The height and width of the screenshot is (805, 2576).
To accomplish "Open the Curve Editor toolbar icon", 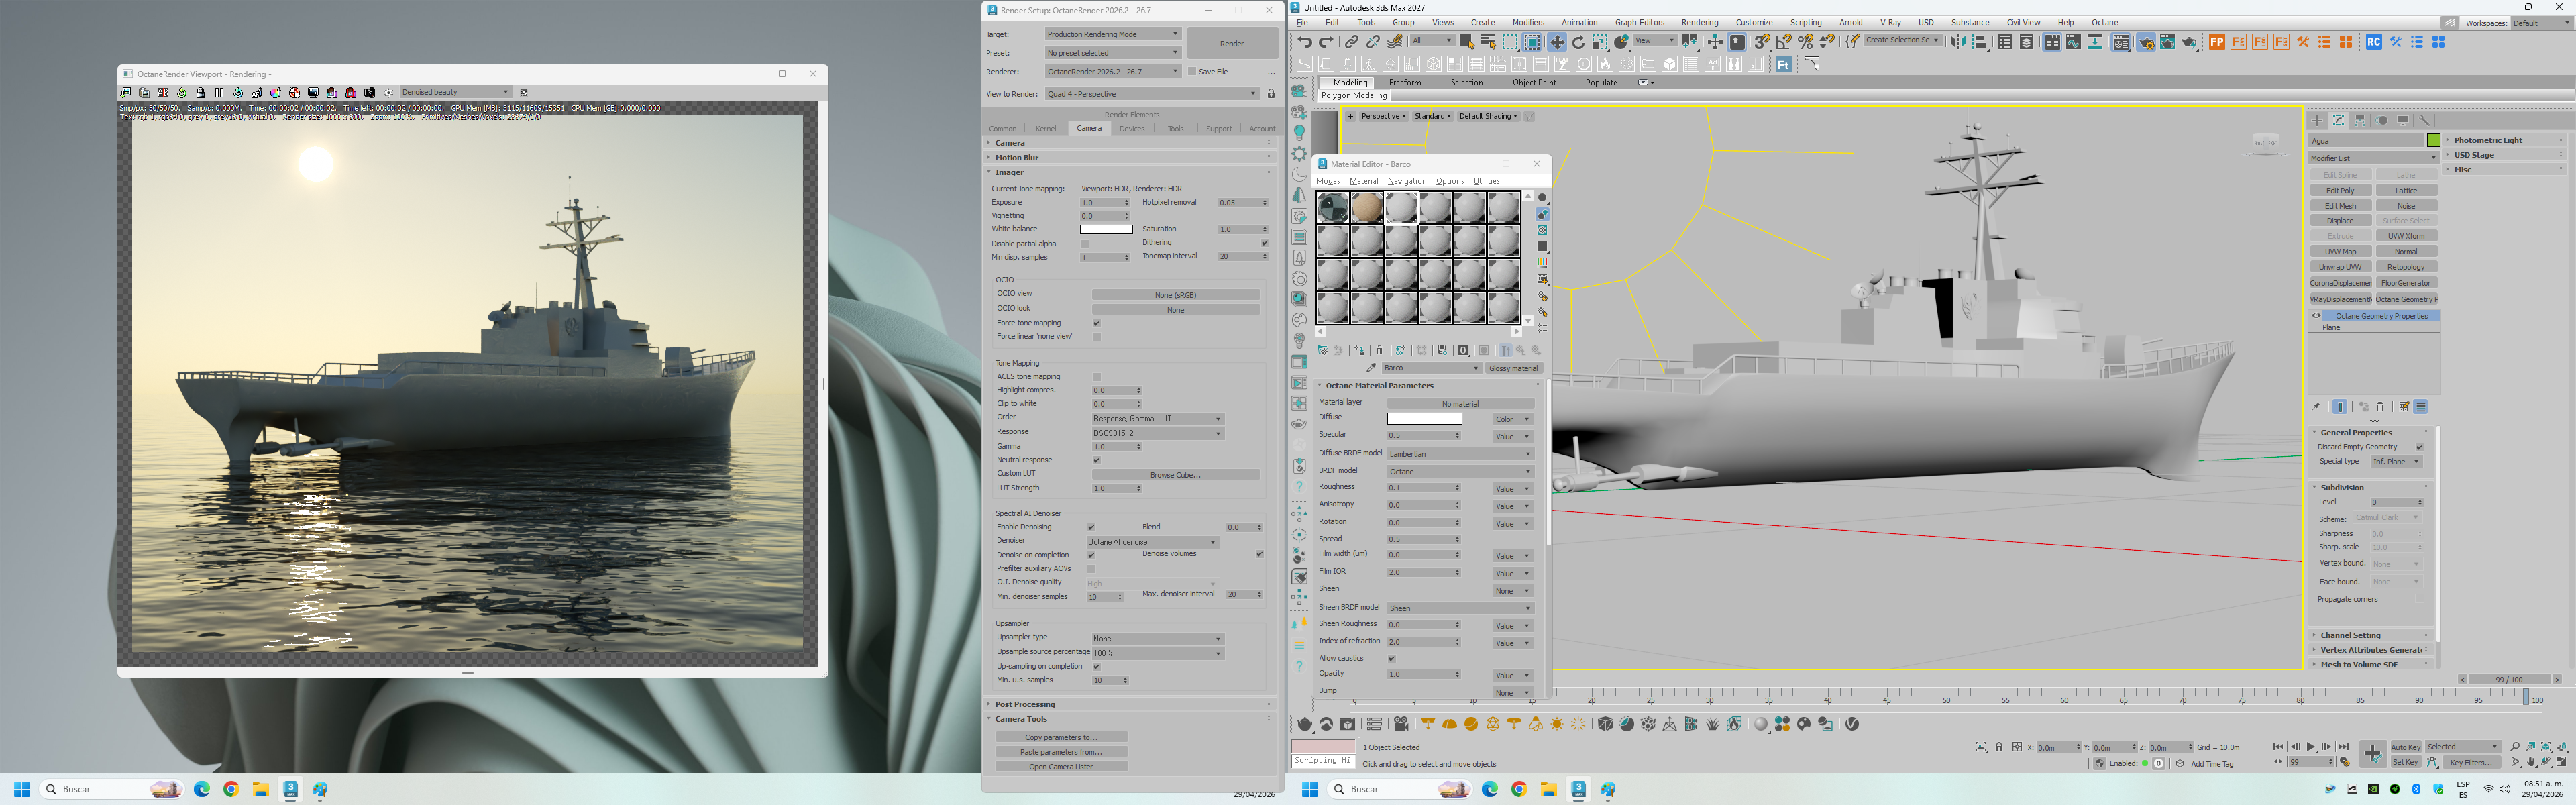I will coord(2074,42).
